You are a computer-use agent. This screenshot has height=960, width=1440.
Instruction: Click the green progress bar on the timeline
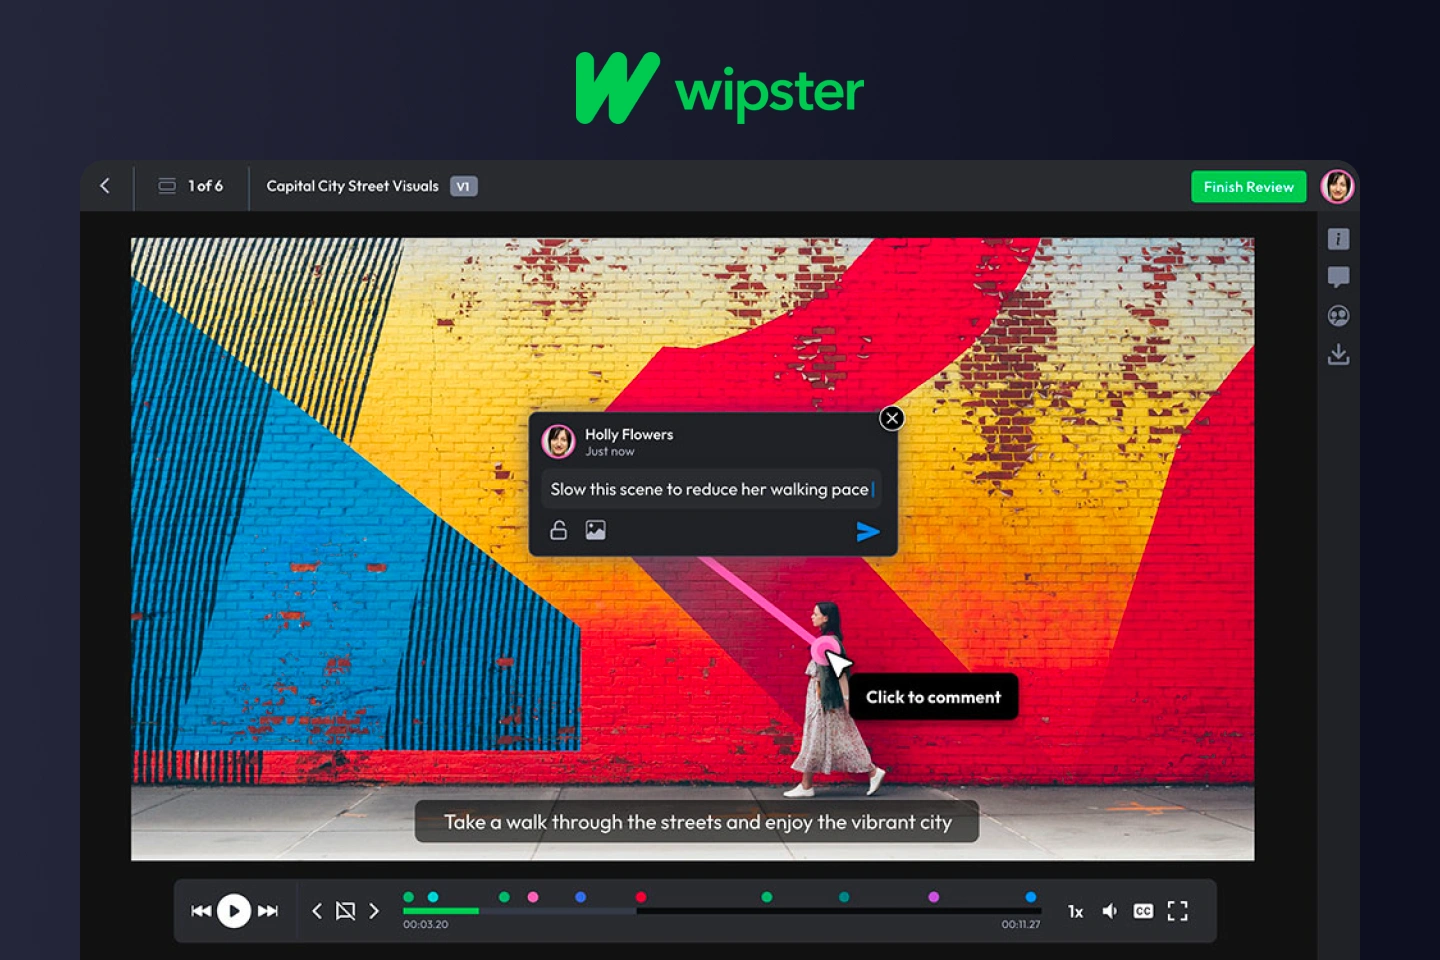pos(440,911)
